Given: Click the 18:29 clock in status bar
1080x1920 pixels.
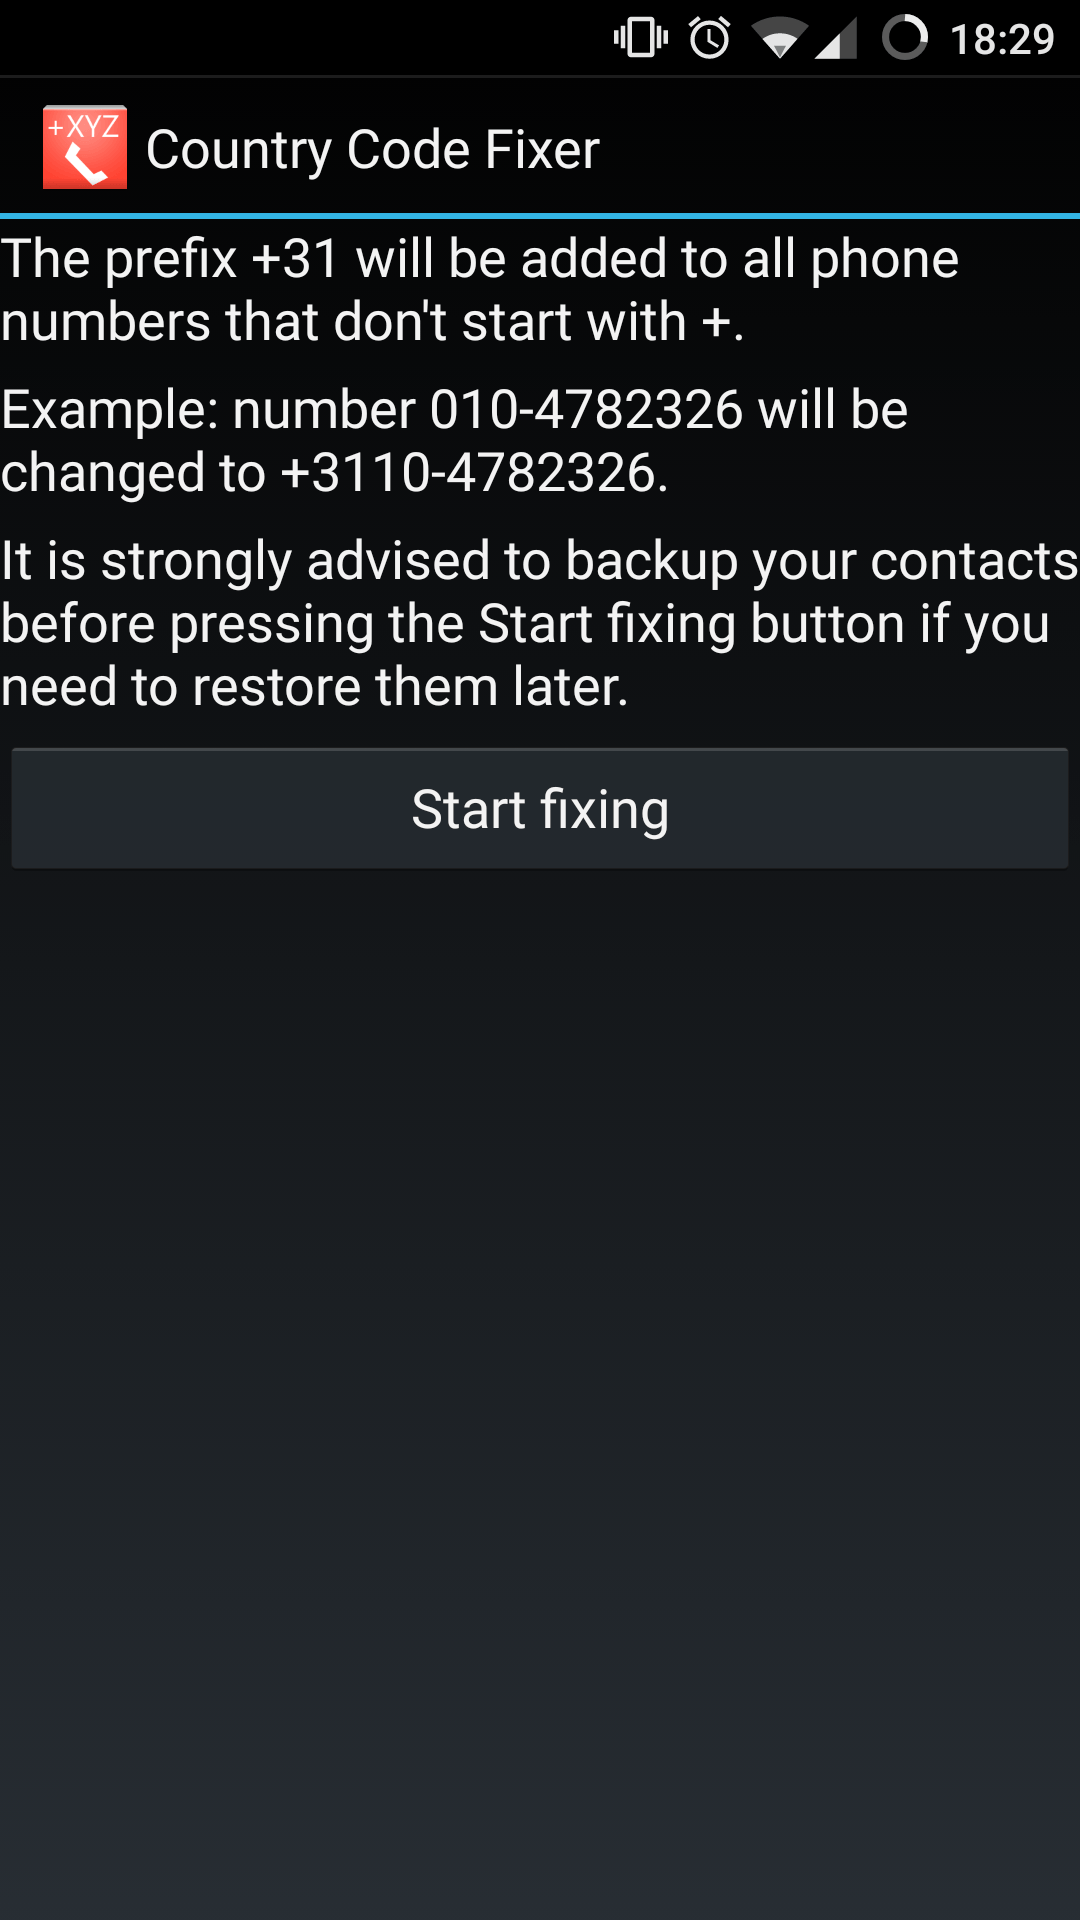Looking at the screenshot, I should (x=1002, y=40).
